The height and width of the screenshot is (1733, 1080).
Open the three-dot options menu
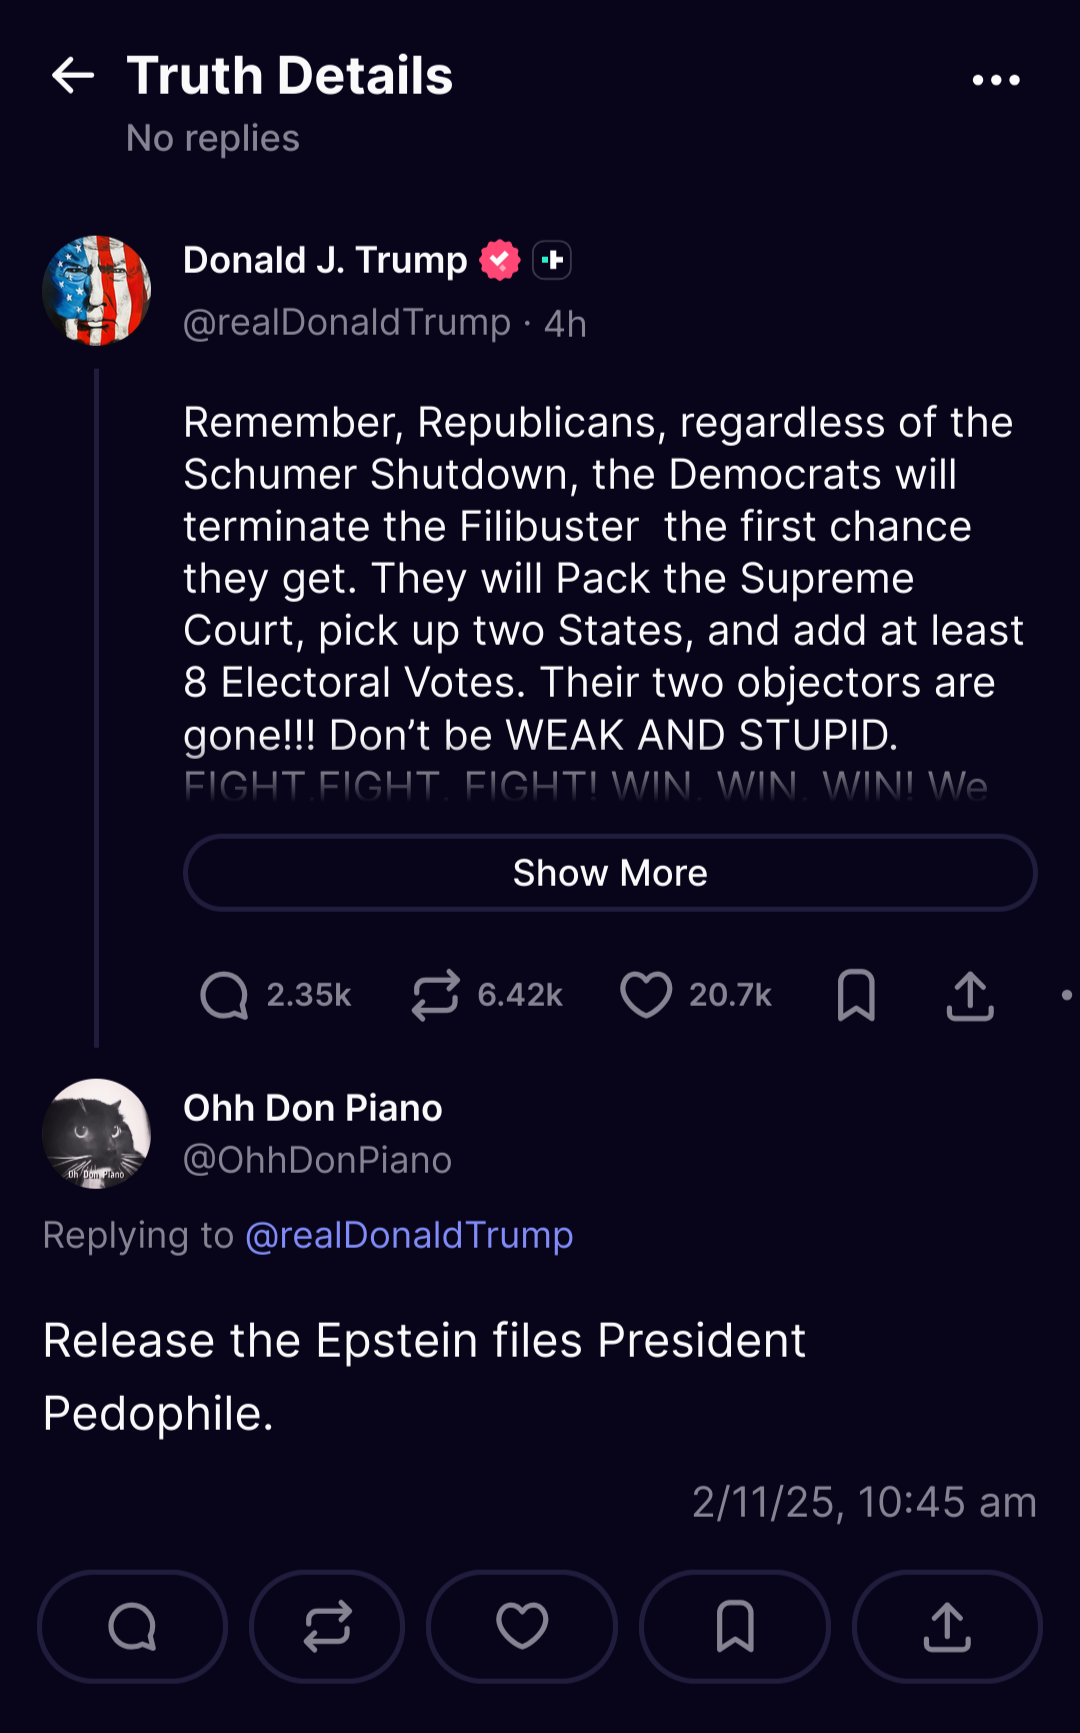pos(996,80)
